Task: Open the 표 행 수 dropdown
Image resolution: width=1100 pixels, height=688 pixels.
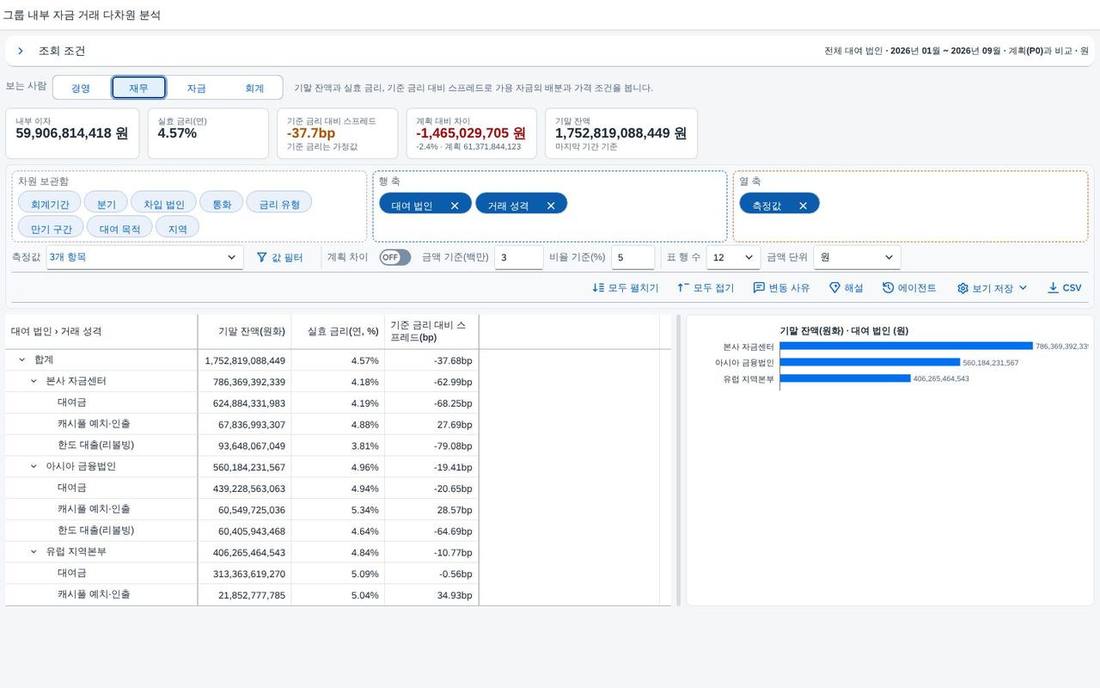Action: (x=733, y=257)
